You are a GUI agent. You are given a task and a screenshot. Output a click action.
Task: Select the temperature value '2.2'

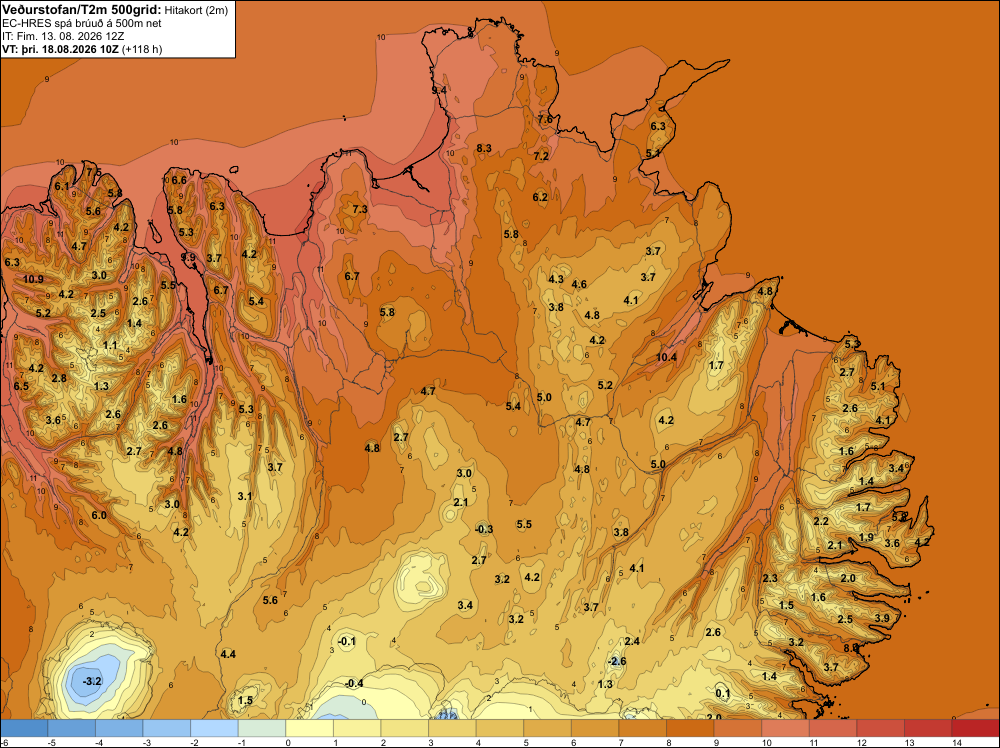tap(821, 522)
